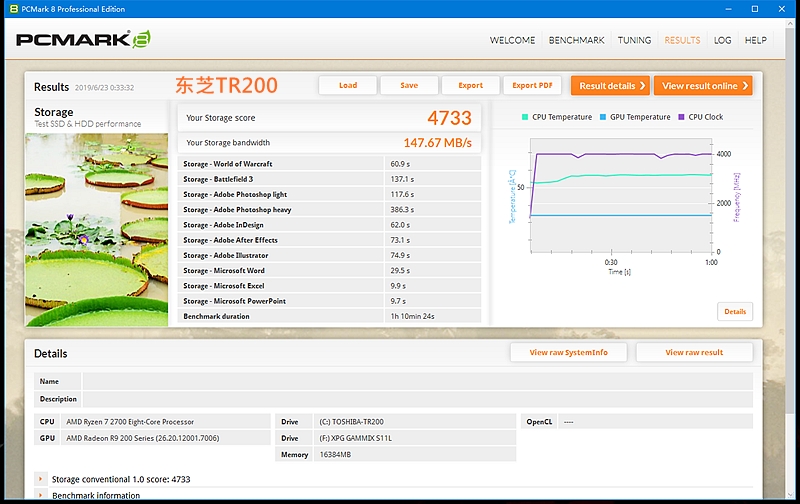Select 'Storage - Microsoft PowerPoint' row
This screenshot has width=800, height=504.
coord(329,301)
